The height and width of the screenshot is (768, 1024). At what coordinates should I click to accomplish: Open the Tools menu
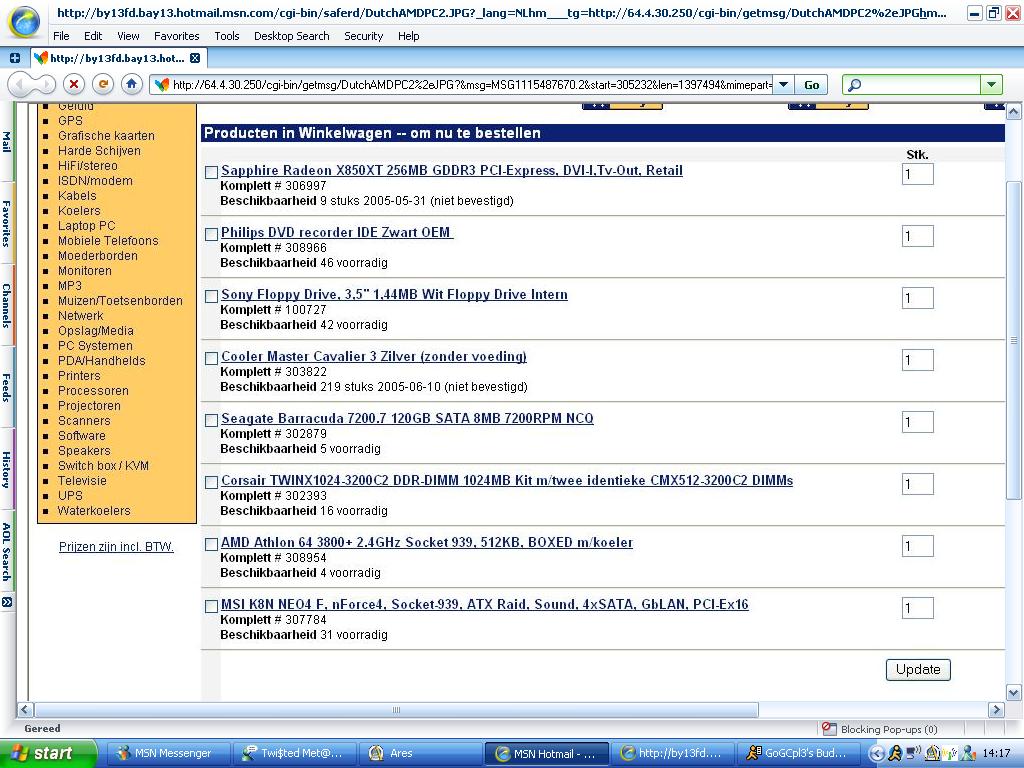[x=227, y=36]
